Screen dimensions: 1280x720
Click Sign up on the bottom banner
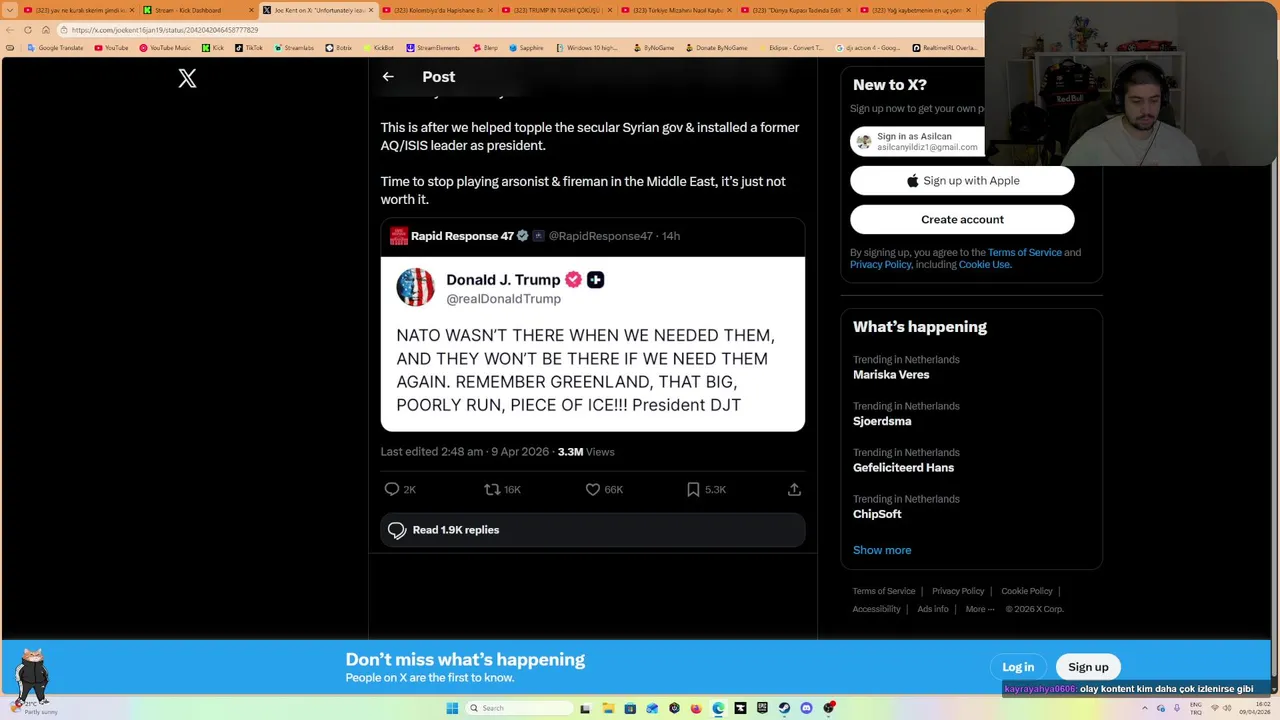(1088, 667)
